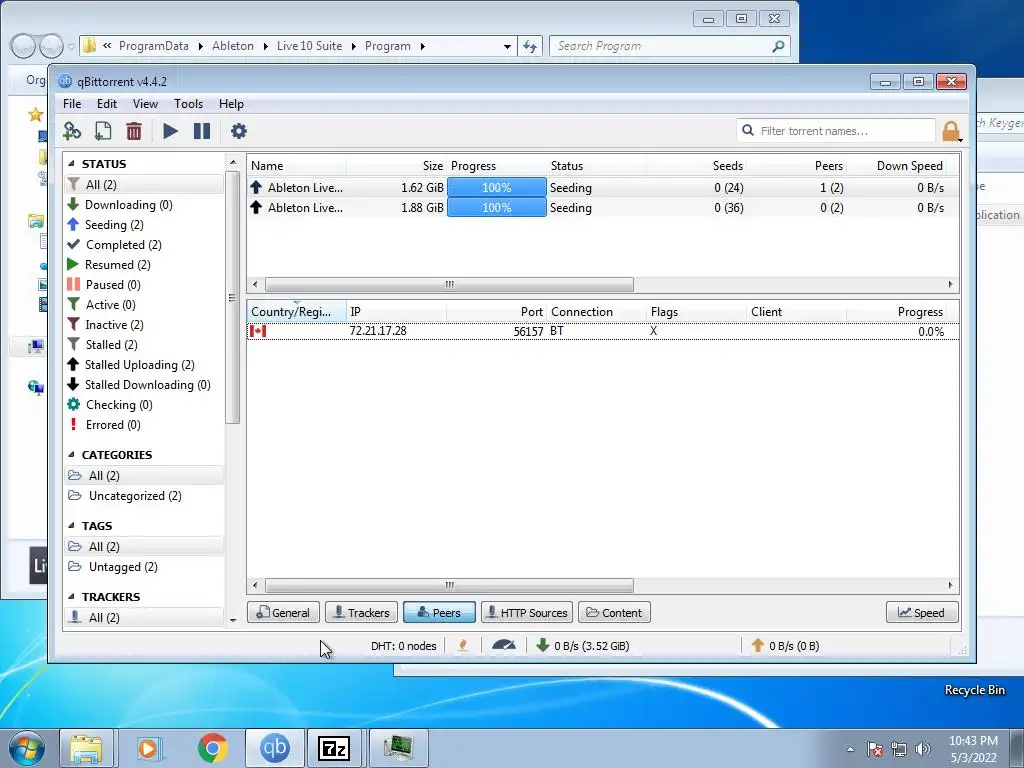
Task: Open Google Chrome from the taskbar
Action: 212,748
